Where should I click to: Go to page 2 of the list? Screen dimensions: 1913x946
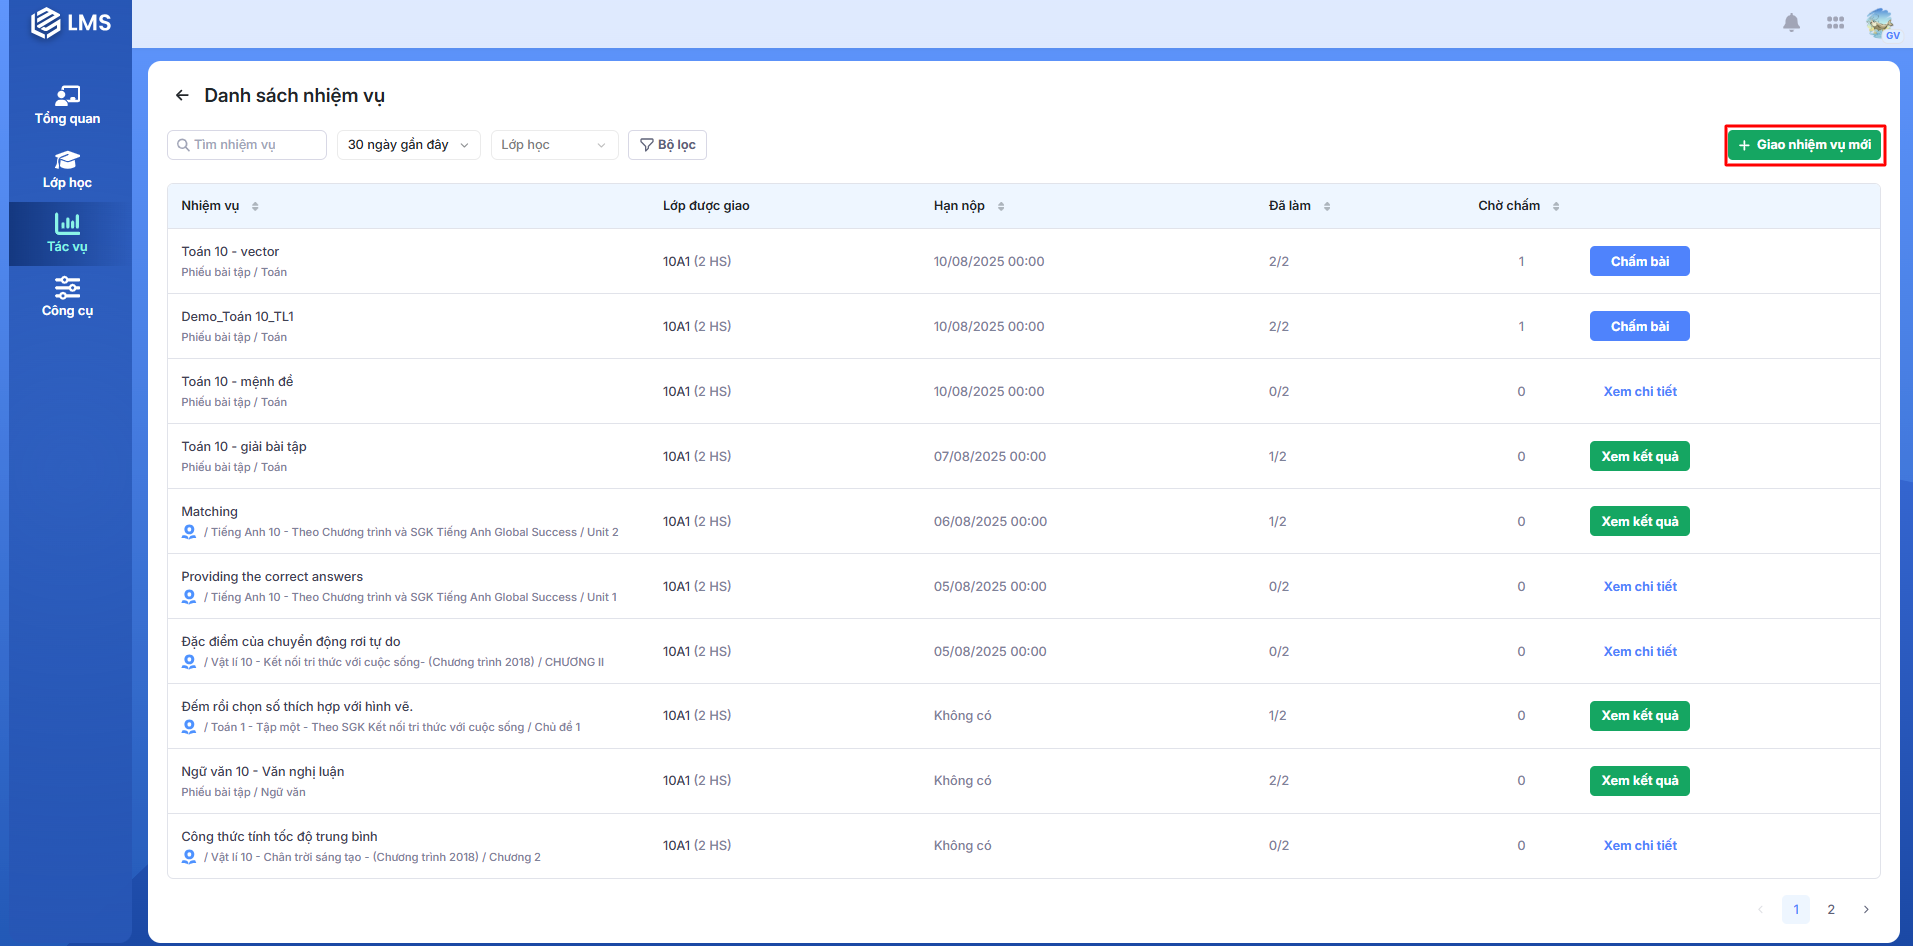(x=1831, y=909)
